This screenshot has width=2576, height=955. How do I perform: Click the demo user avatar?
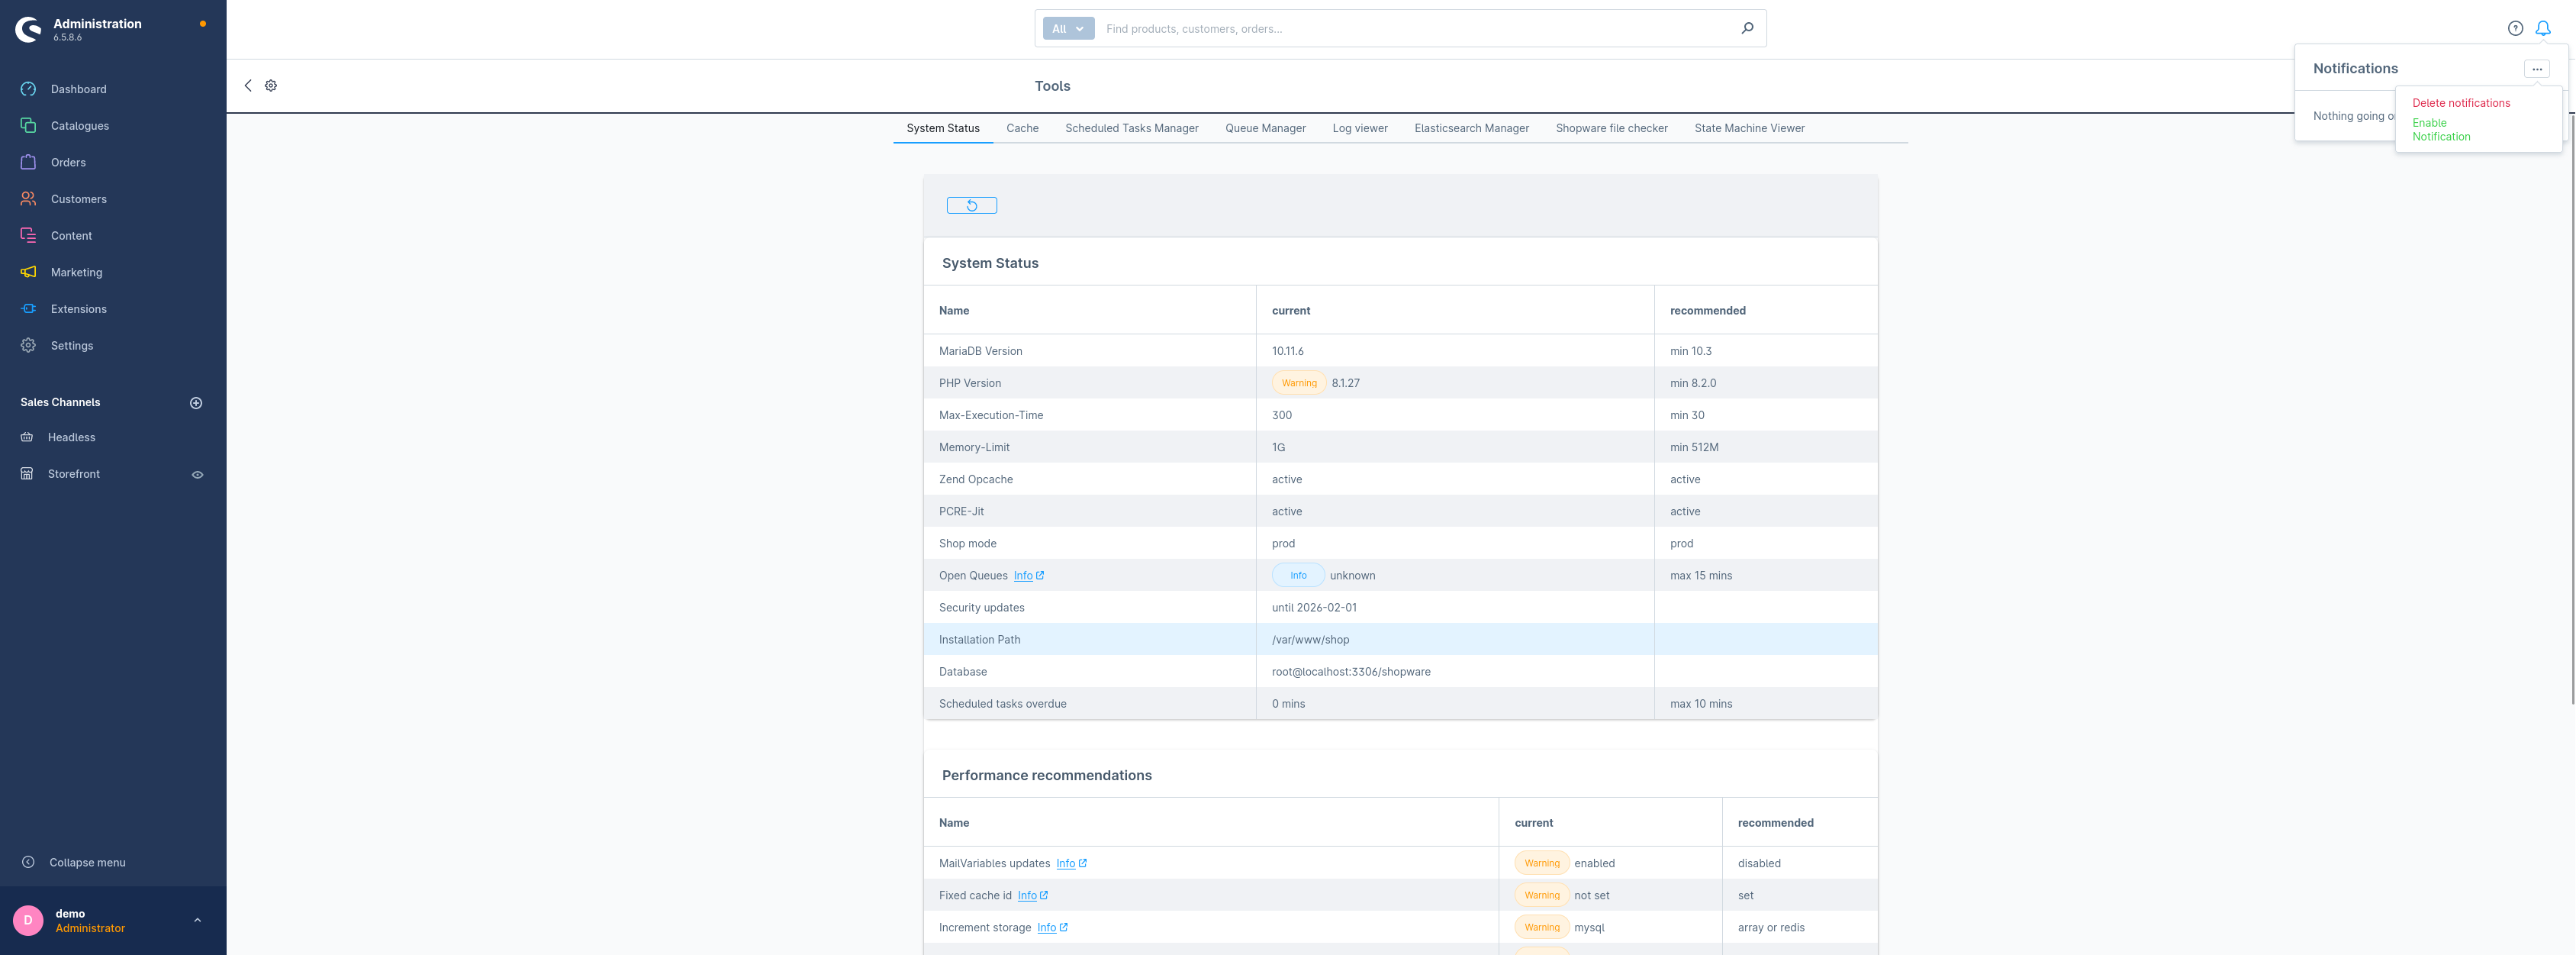tap(28, 920)
